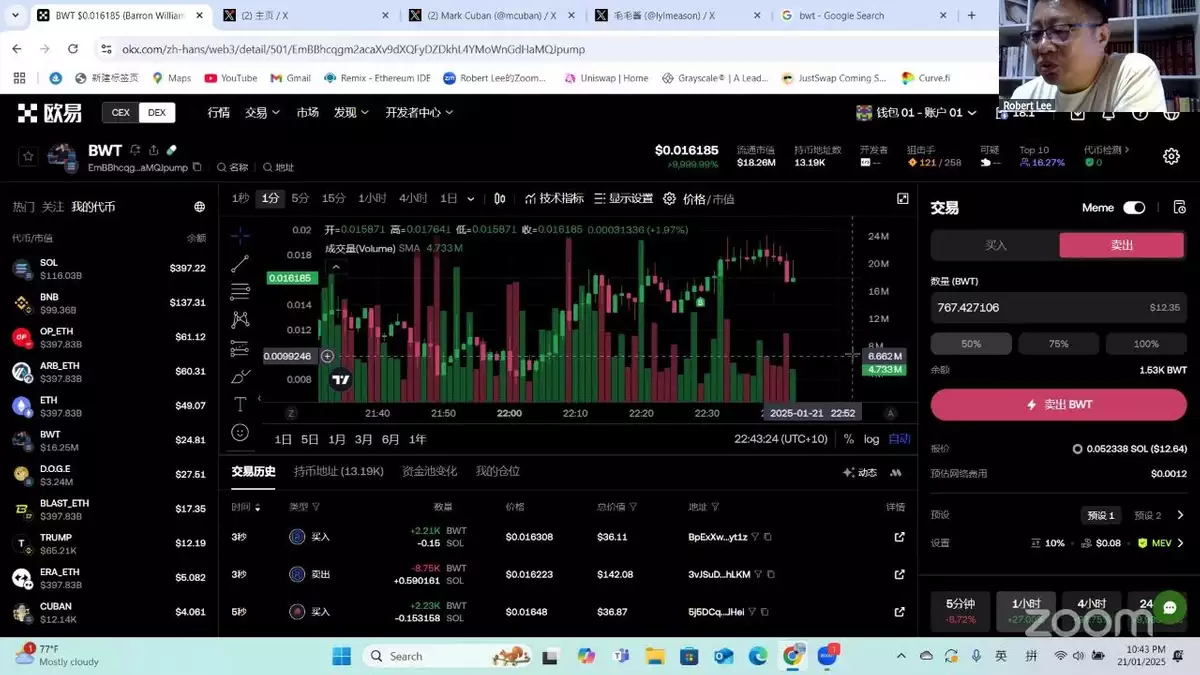Share BWT using the share icon
Screen dimensions: 1200x675
(153, 150)
